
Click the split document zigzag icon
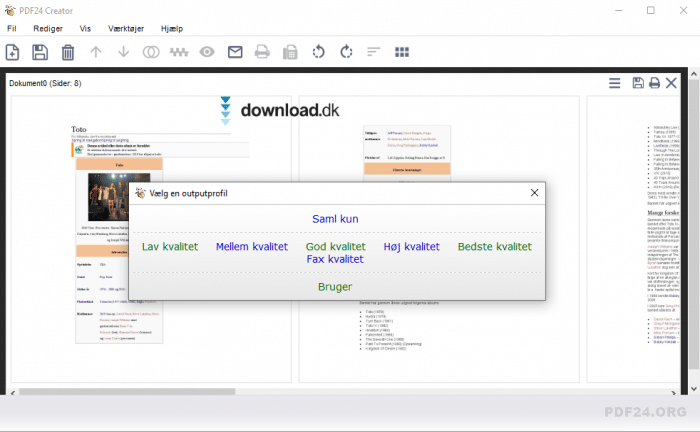pos(179,52)
